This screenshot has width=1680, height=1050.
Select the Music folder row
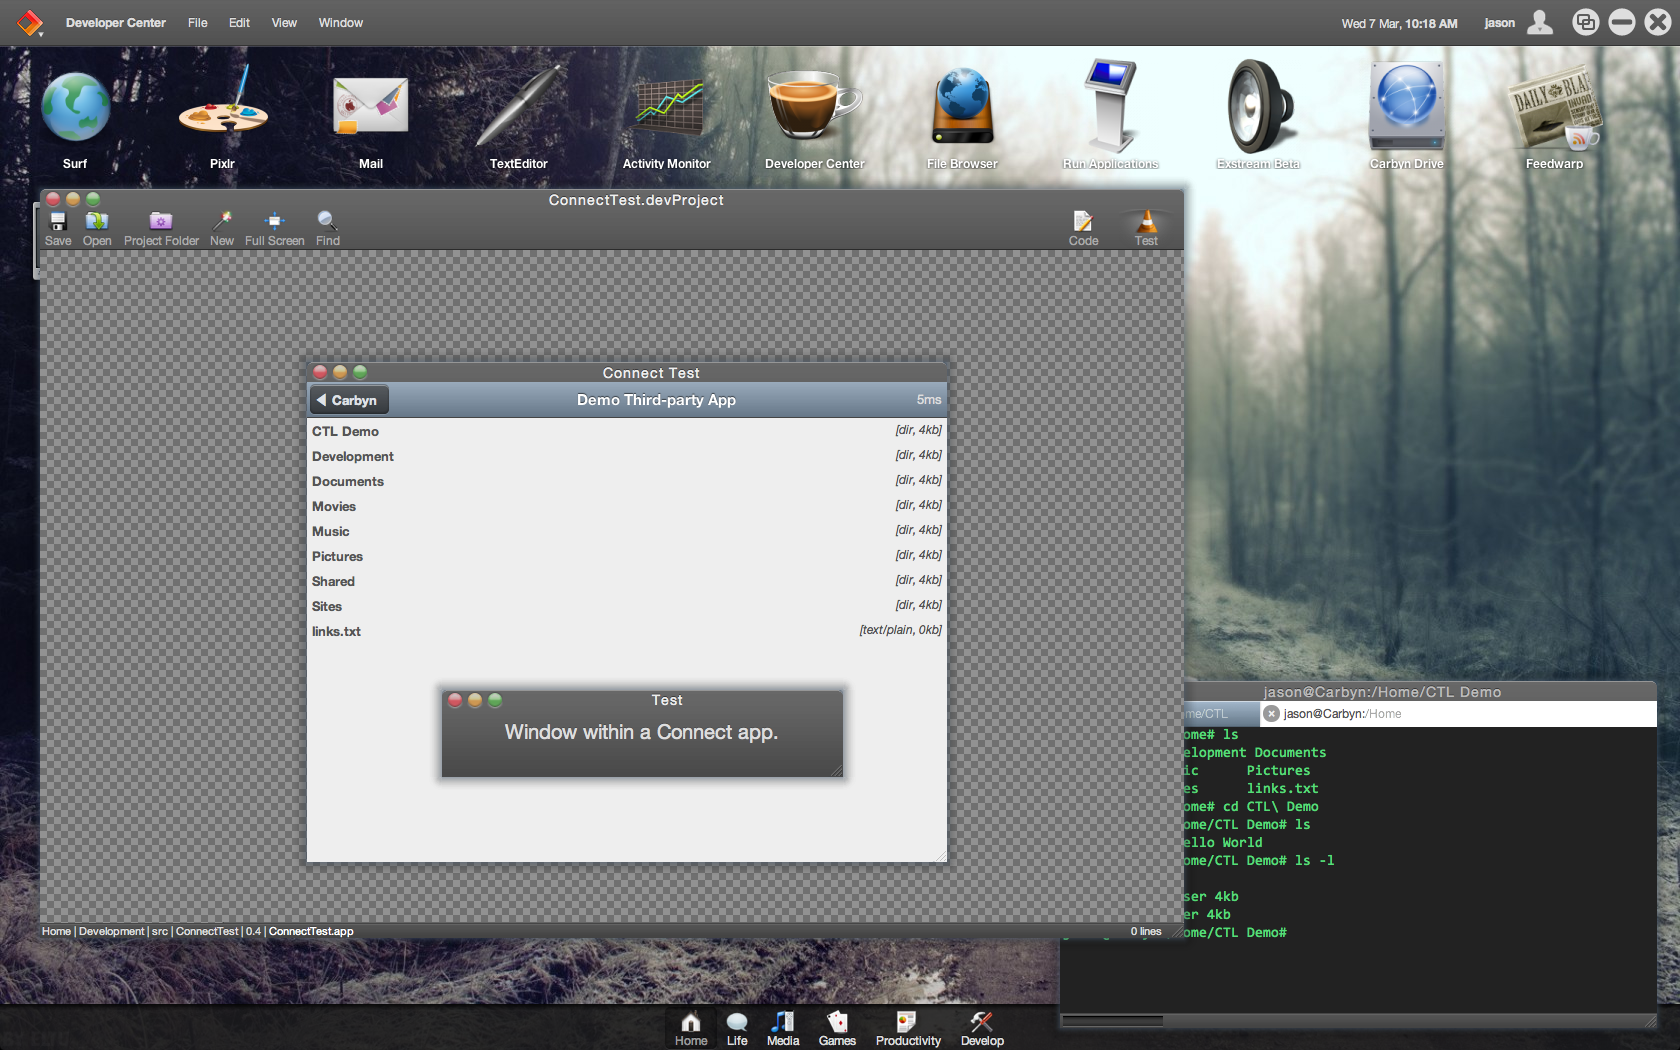click(627, 531)
